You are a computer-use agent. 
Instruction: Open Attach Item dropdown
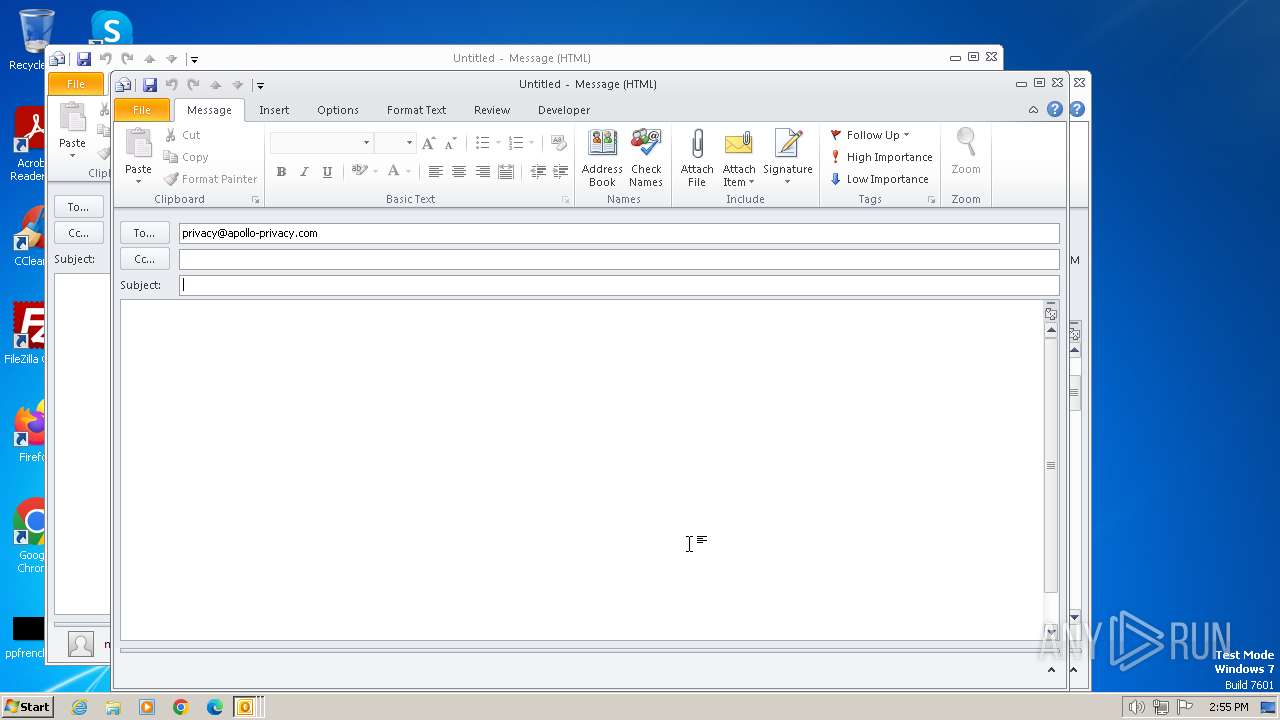click(739, 158)
